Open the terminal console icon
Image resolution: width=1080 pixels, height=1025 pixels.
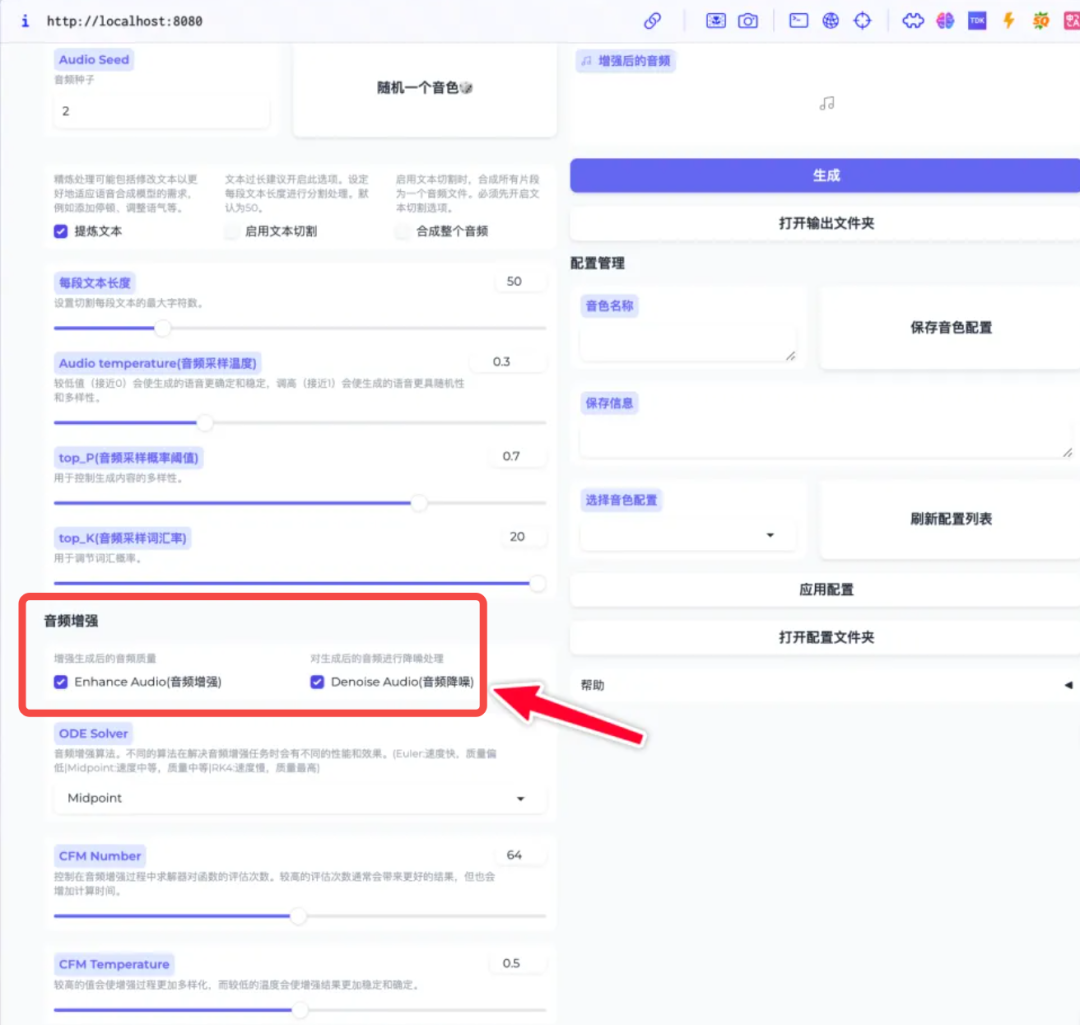click(798, 21)
